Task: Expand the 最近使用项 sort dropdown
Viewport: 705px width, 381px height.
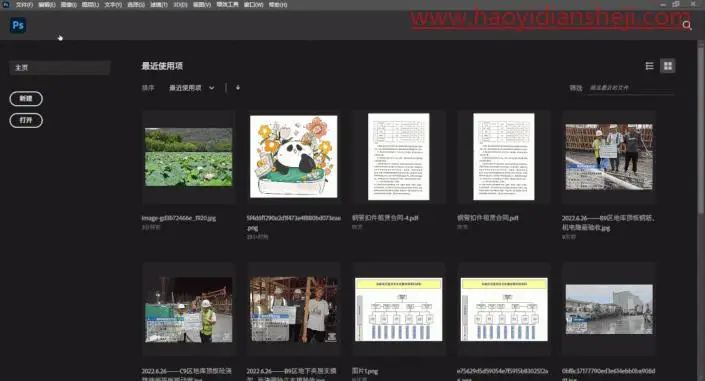Action: pos(192,88)
